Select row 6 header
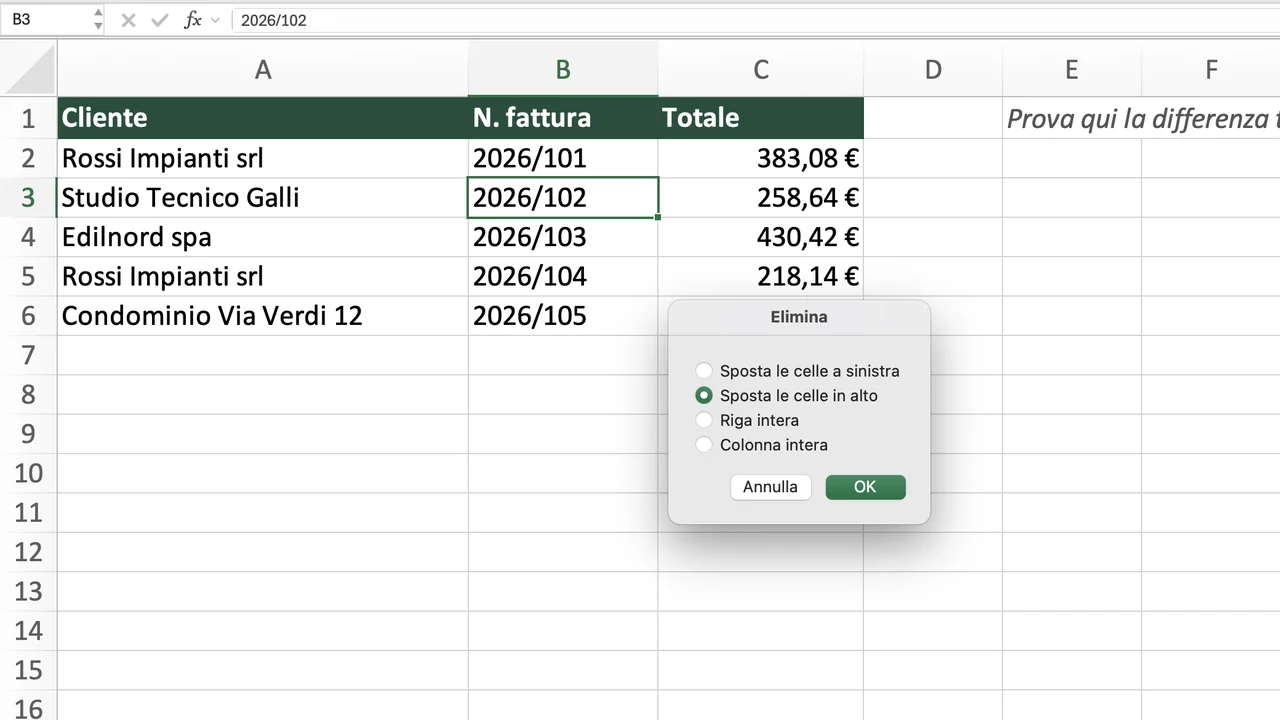This screenshot has height=720, width=1280. [28, 316]
